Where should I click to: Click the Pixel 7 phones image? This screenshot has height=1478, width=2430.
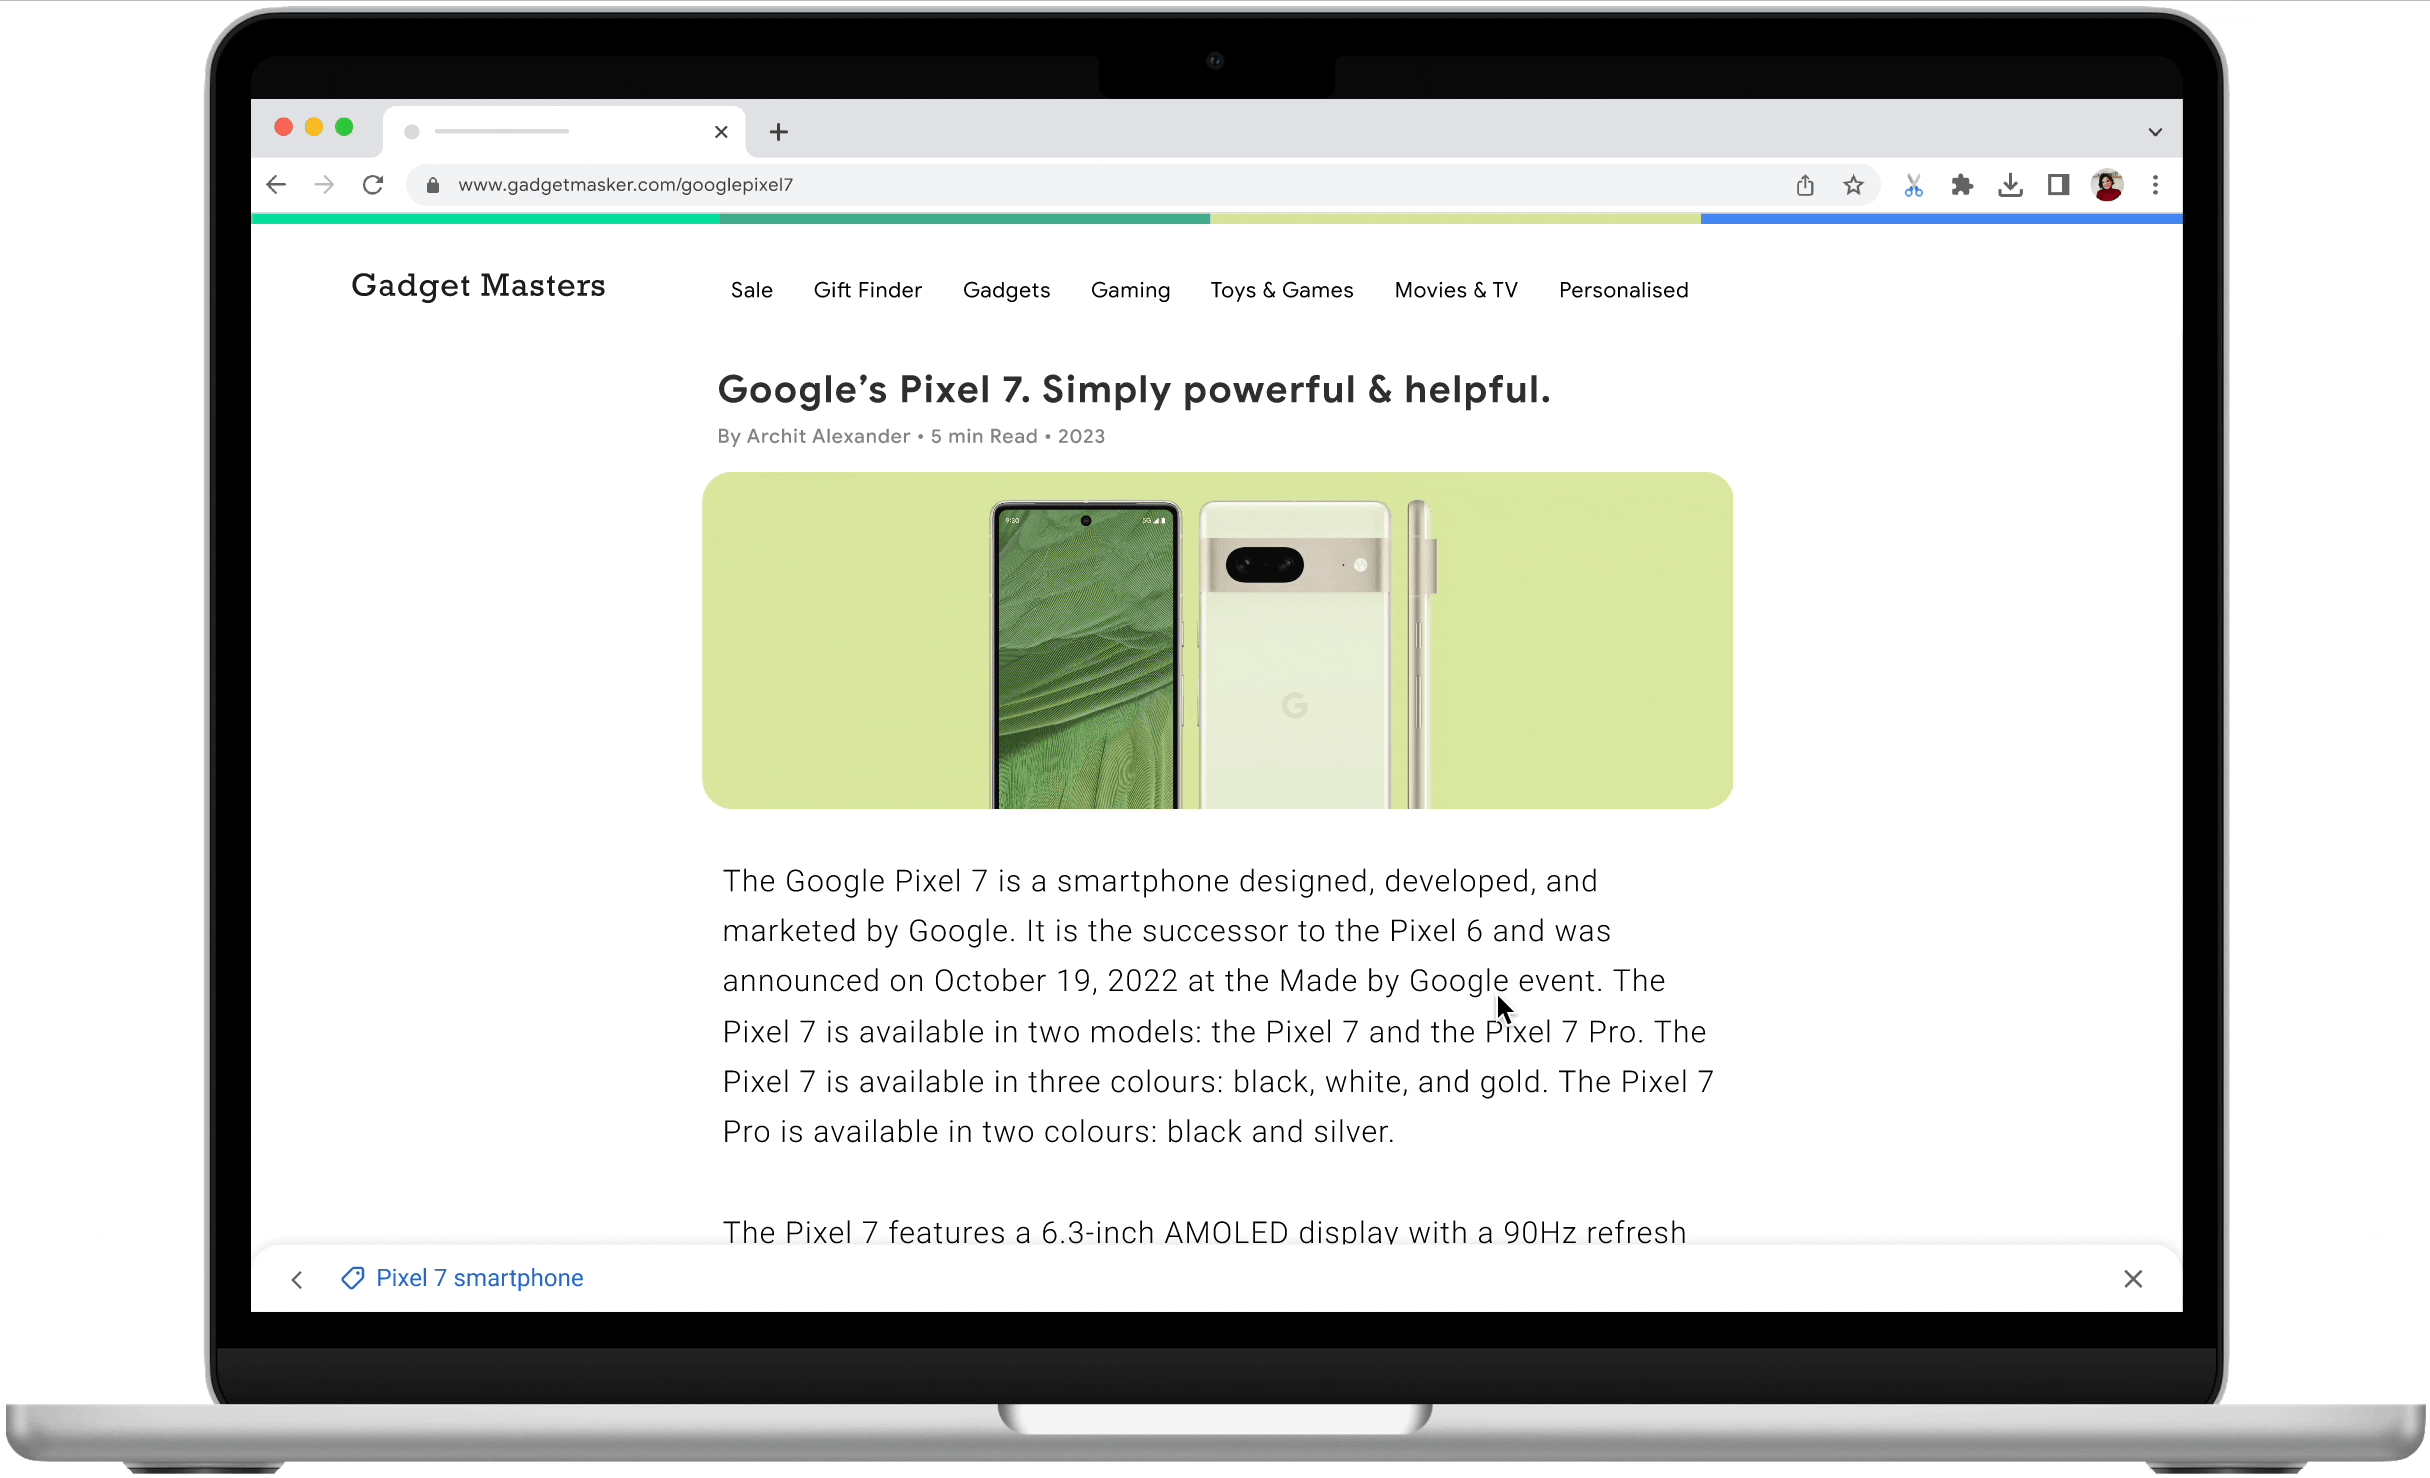[1217, 640]
